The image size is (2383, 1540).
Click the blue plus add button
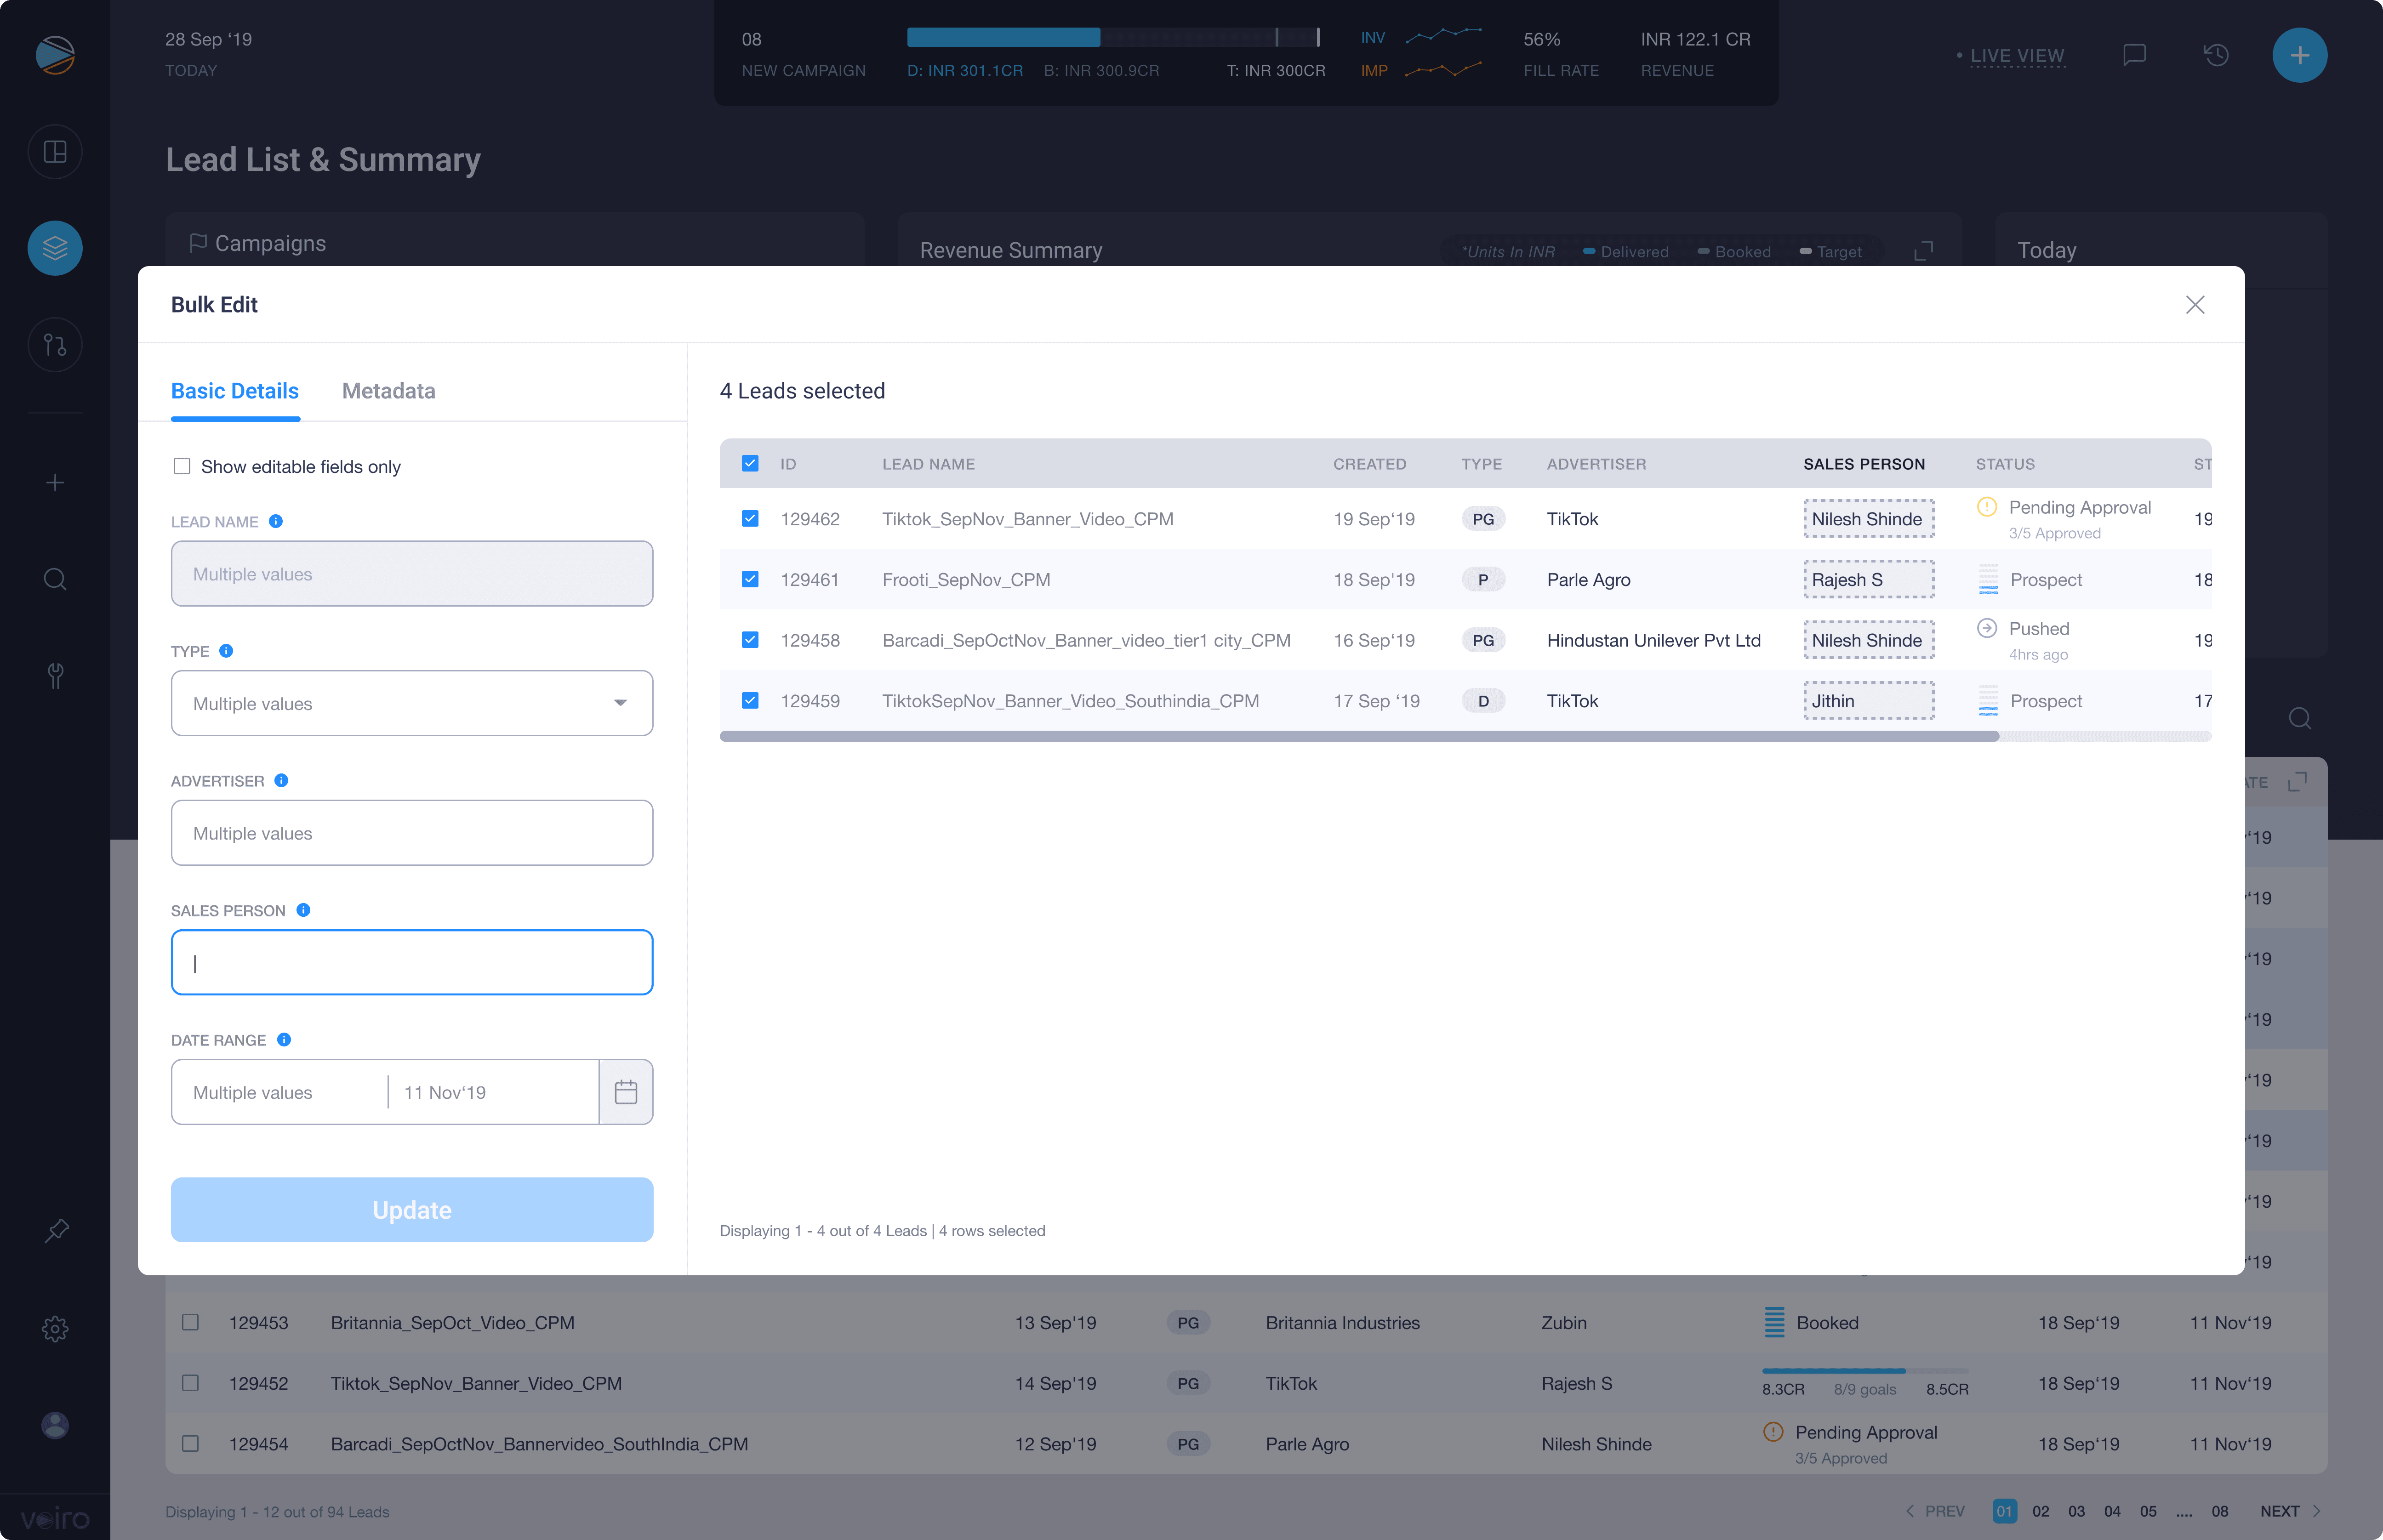coord(2299,55)
